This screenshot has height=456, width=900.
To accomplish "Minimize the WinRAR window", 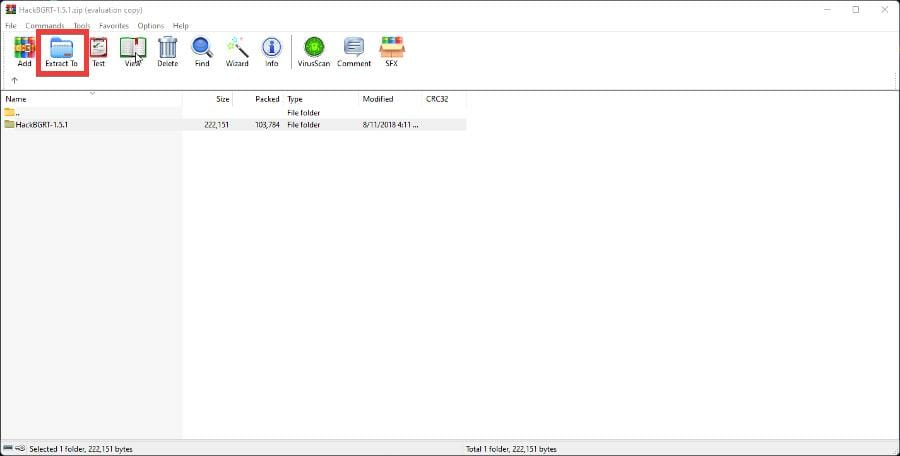I will pyautogui.click(x=827, y=10).
